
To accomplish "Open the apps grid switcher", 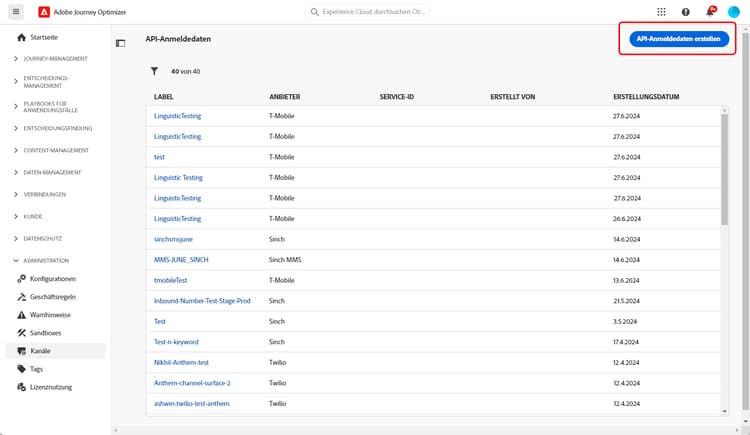I will tap(661, 12).
